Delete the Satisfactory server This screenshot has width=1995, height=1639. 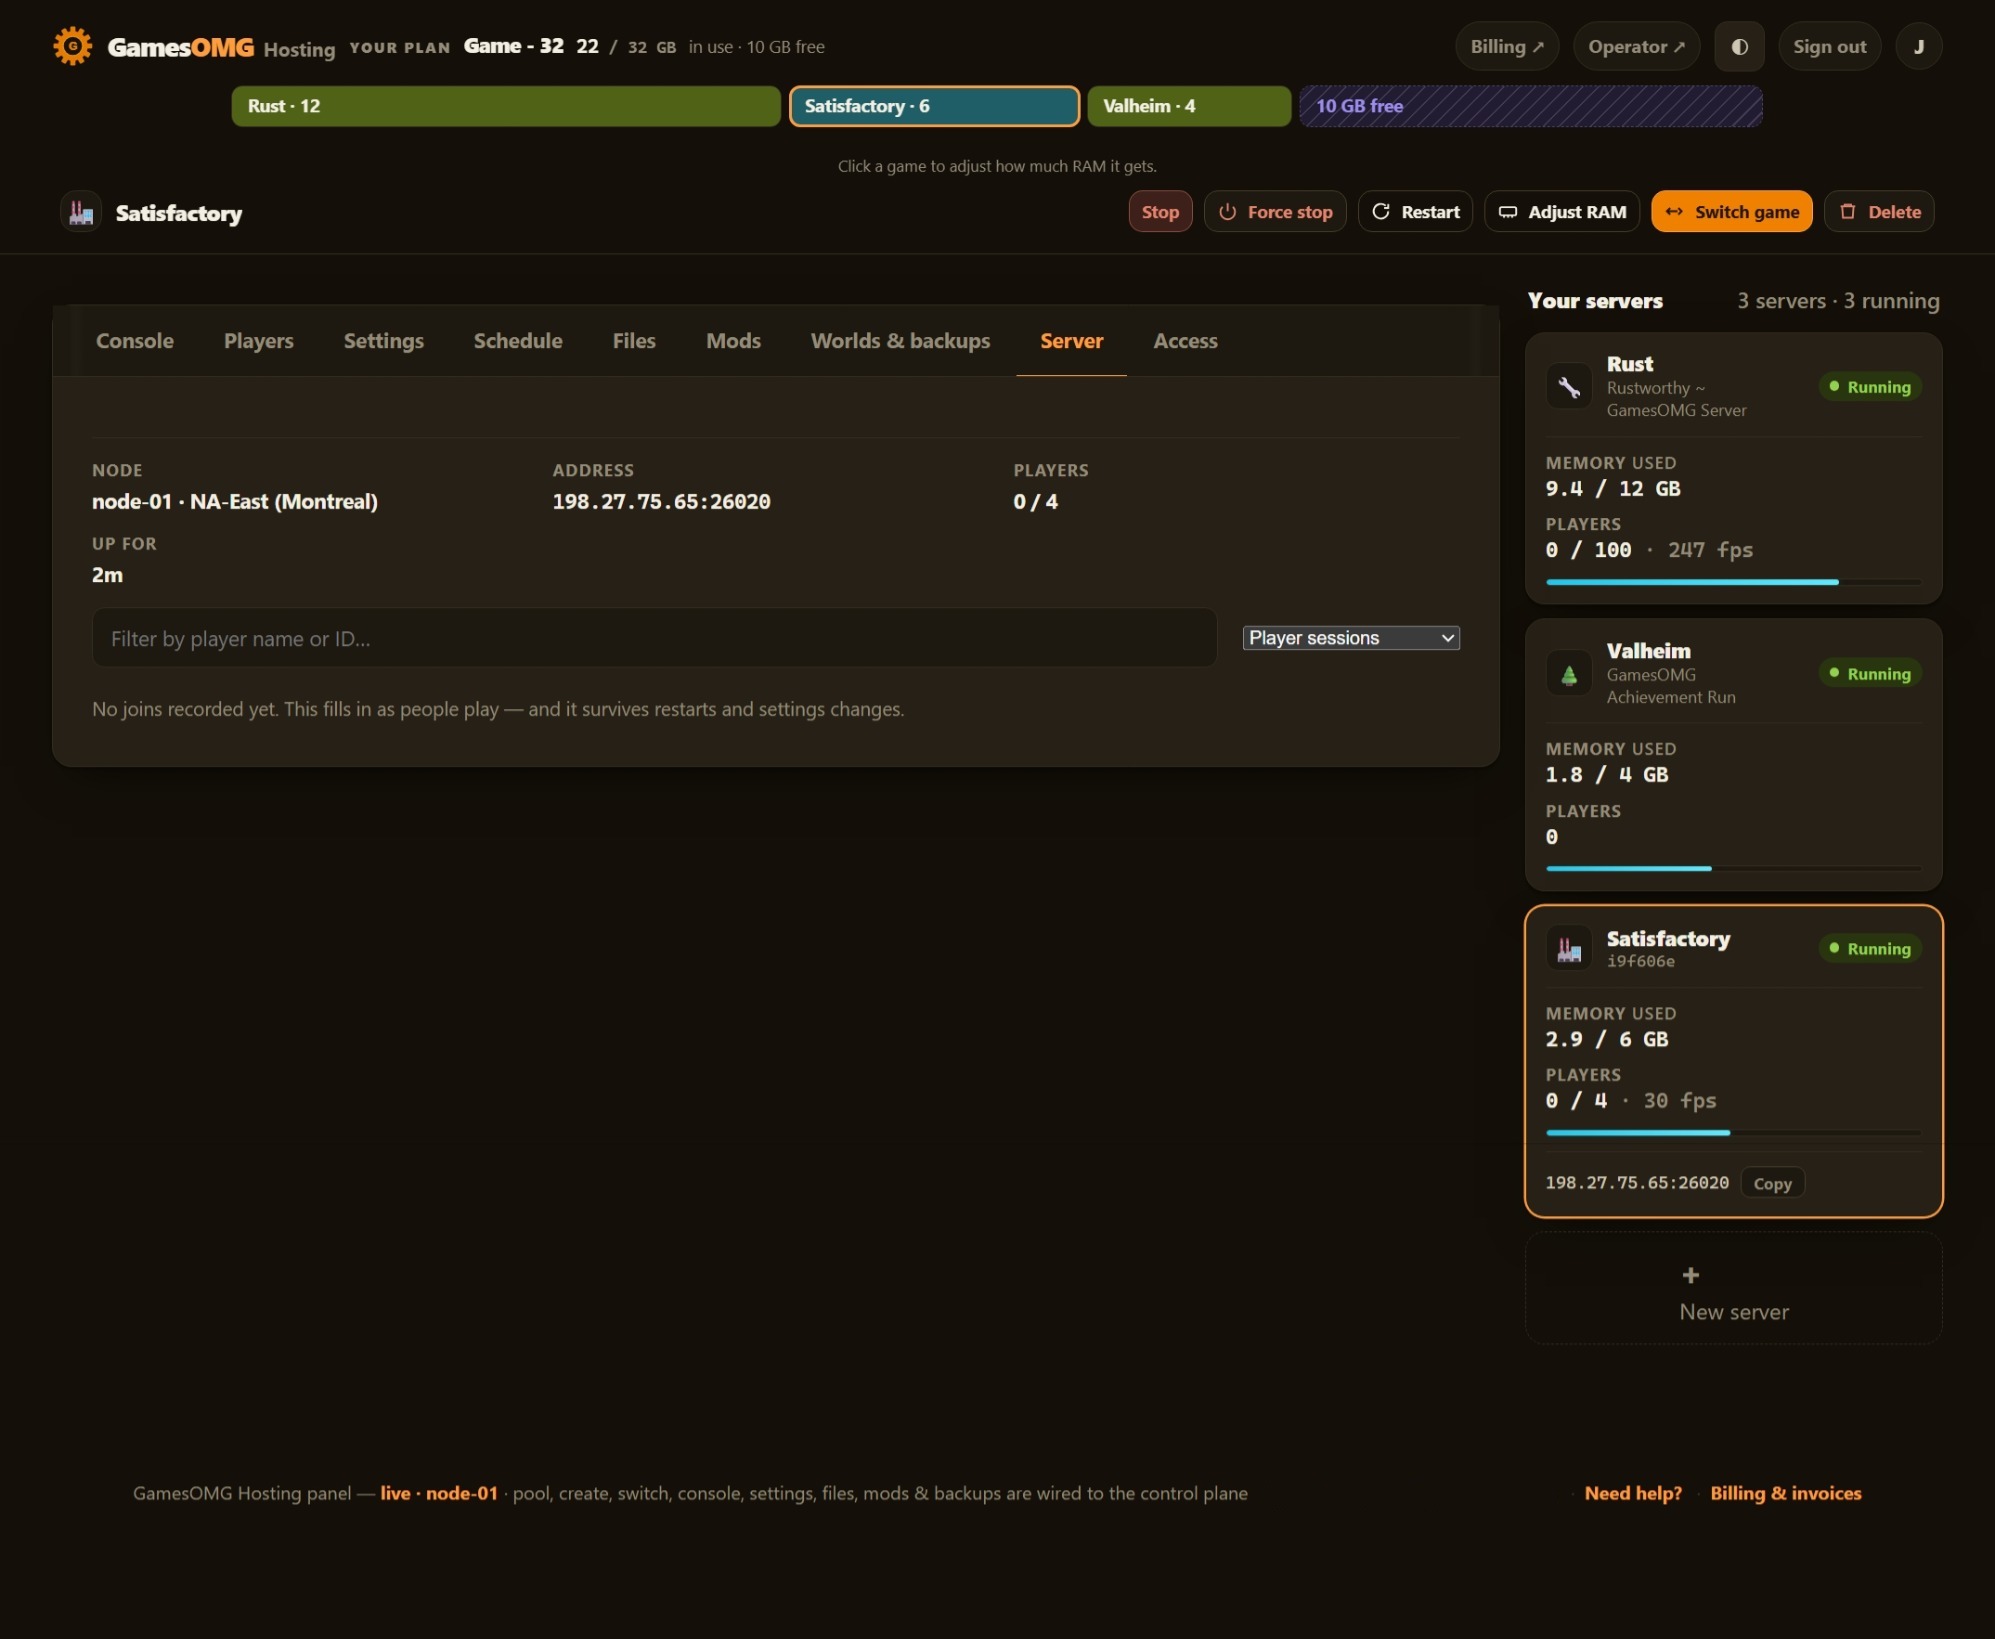coord(1879,212)
